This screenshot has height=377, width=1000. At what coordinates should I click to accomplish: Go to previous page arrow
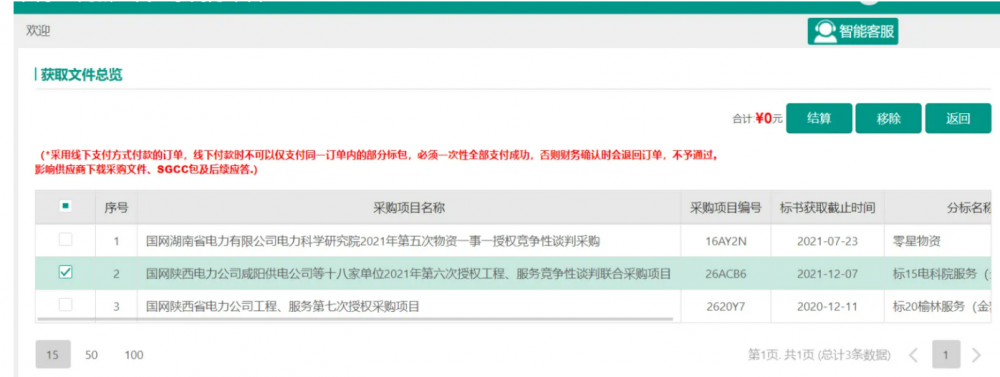point(913,355)
